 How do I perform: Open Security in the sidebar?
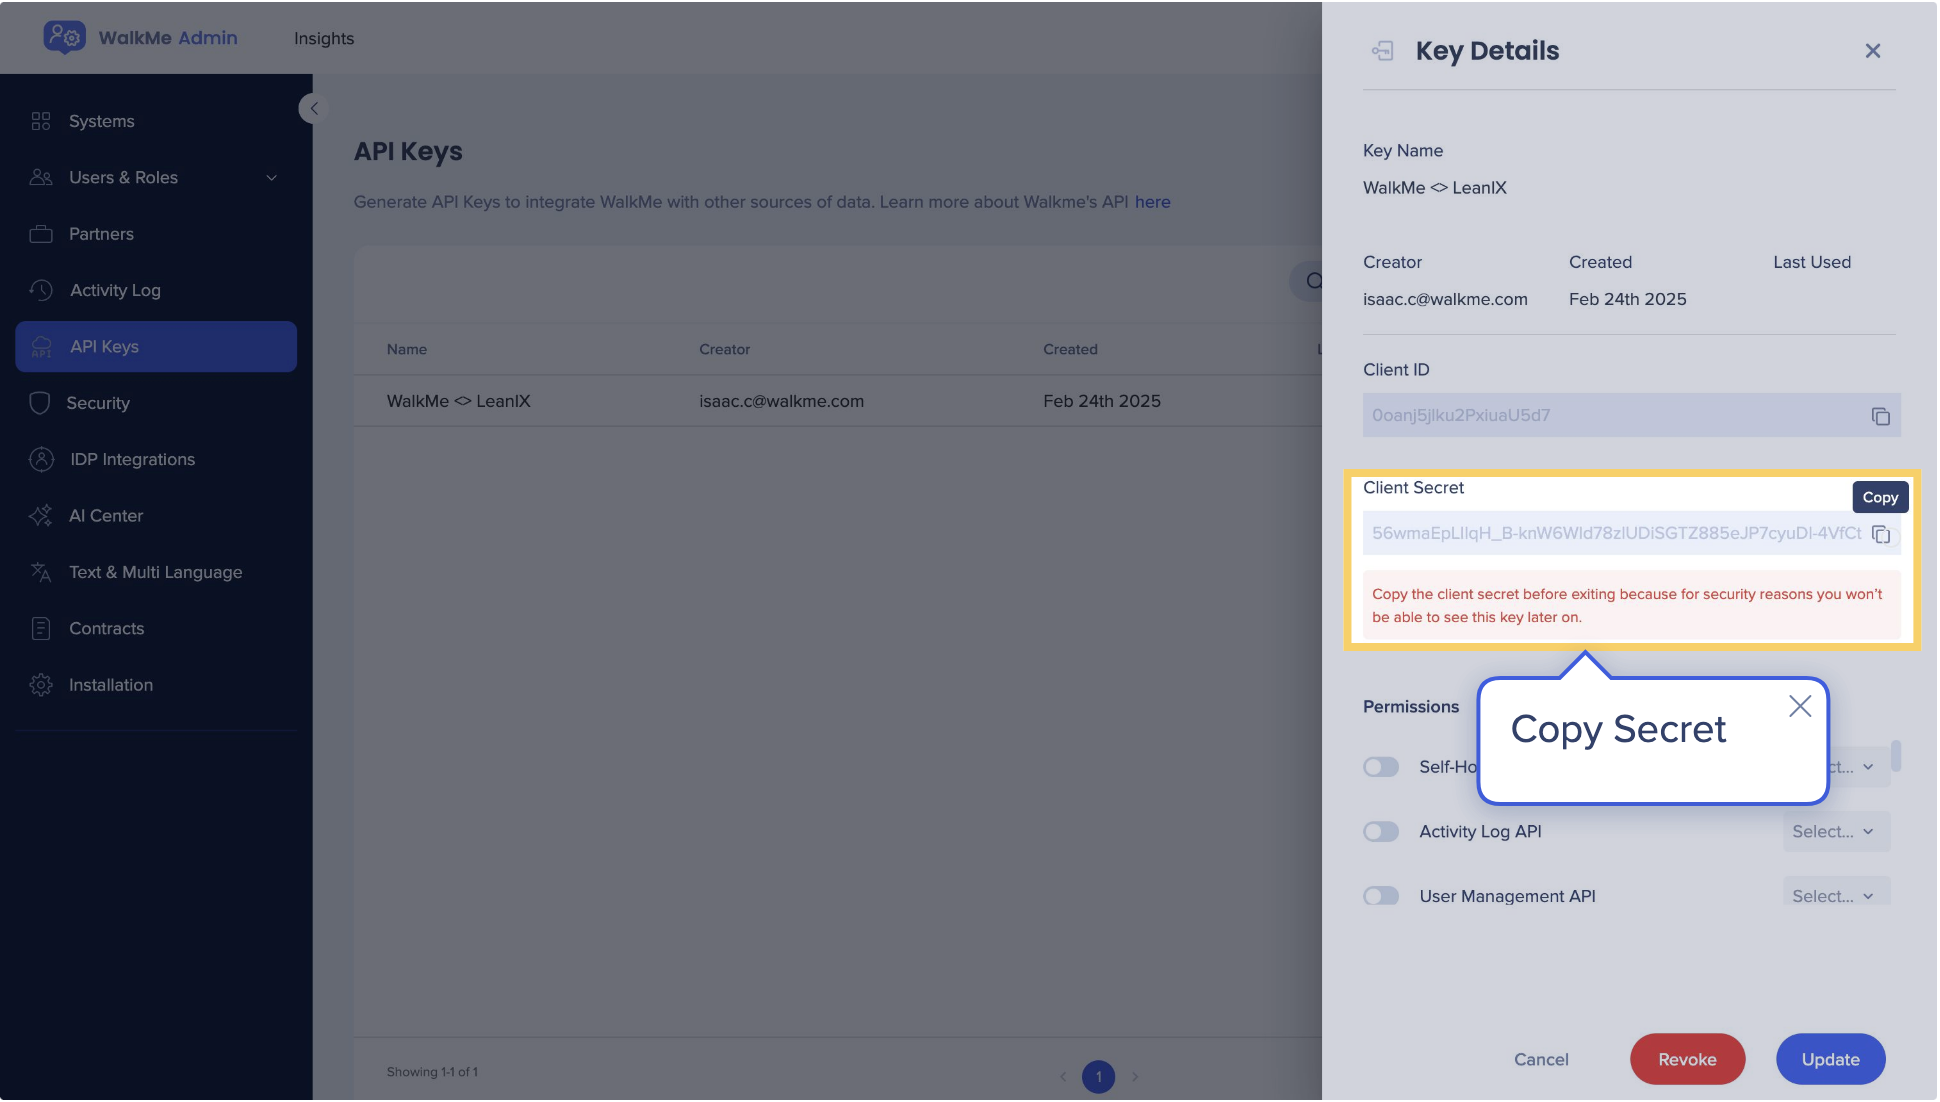tap(98, 403)
